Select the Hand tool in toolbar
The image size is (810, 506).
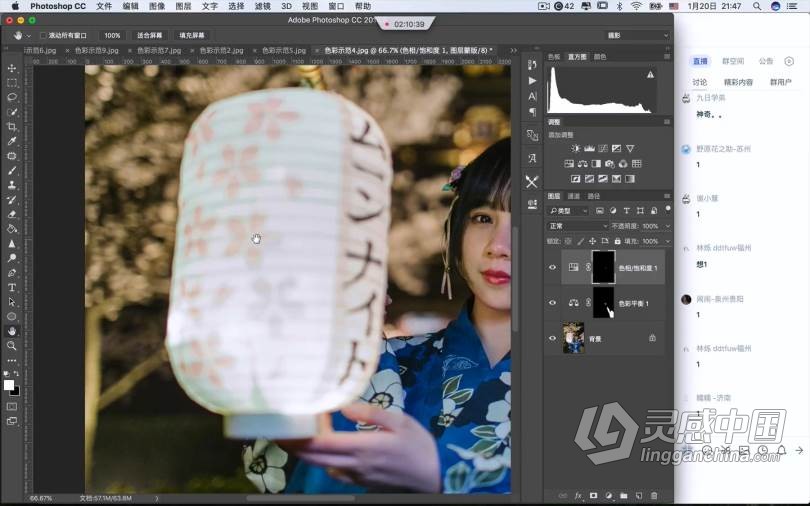coord(11,331)
